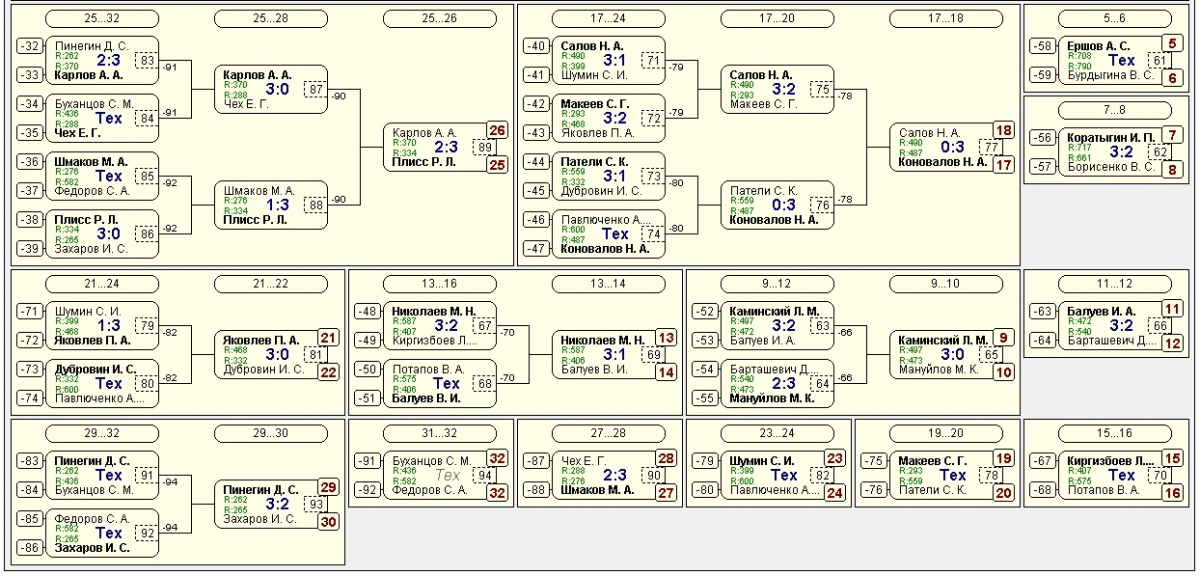Click the 25...32 bracket header label
Screen dimensions: 1200x576
(x=103, y=19)
